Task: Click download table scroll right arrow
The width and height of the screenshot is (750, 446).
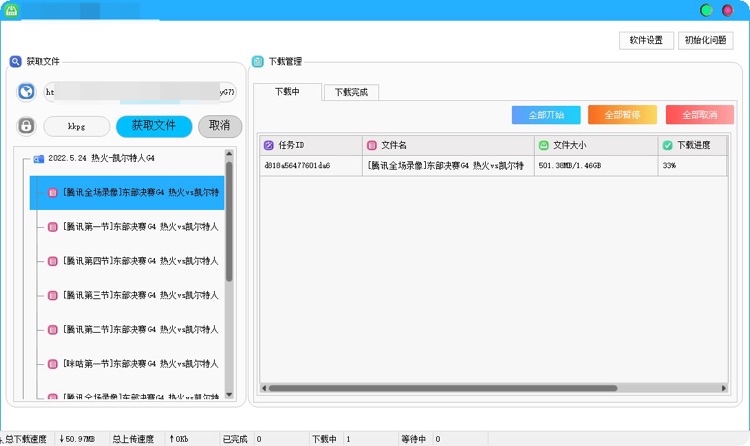Action: click(x=724, y=388)
